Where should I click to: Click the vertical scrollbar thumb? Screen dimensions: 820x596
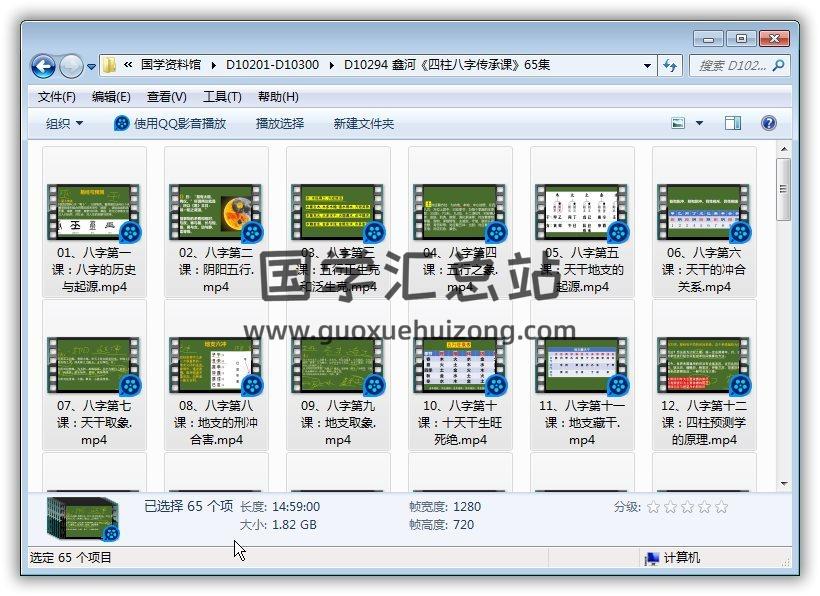(x=783, y=189)
